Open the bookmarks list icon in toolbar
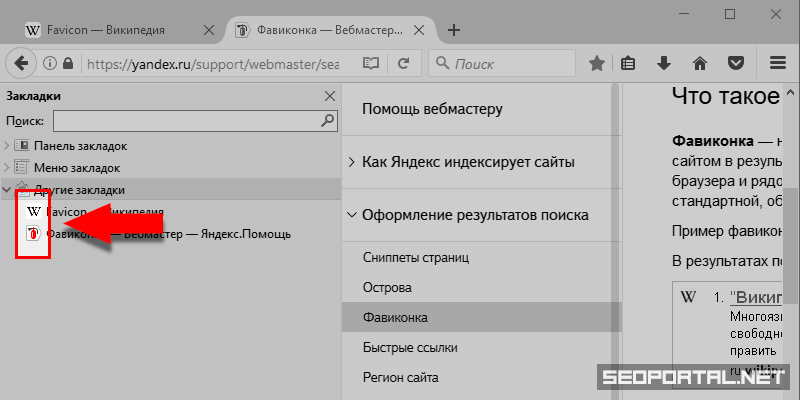The image size is (800, 400). click(628, 64)
